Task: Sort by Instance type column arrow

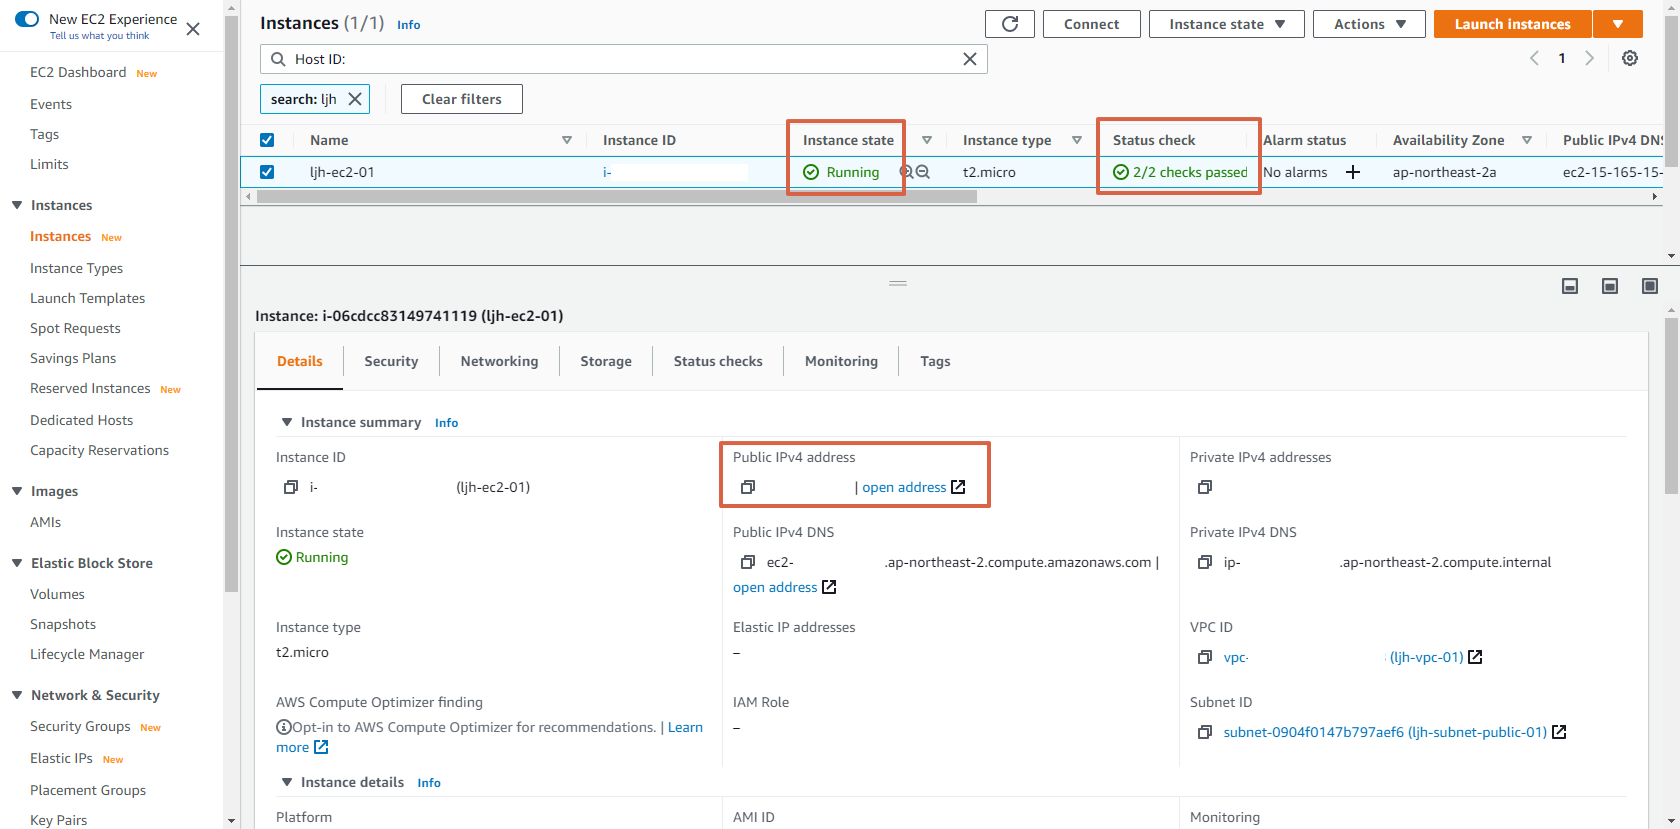Action: (1077, 140)
